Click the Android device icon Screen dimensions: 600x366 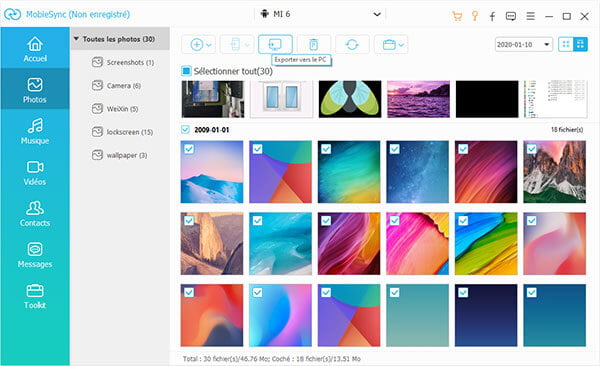coord(264,14)
